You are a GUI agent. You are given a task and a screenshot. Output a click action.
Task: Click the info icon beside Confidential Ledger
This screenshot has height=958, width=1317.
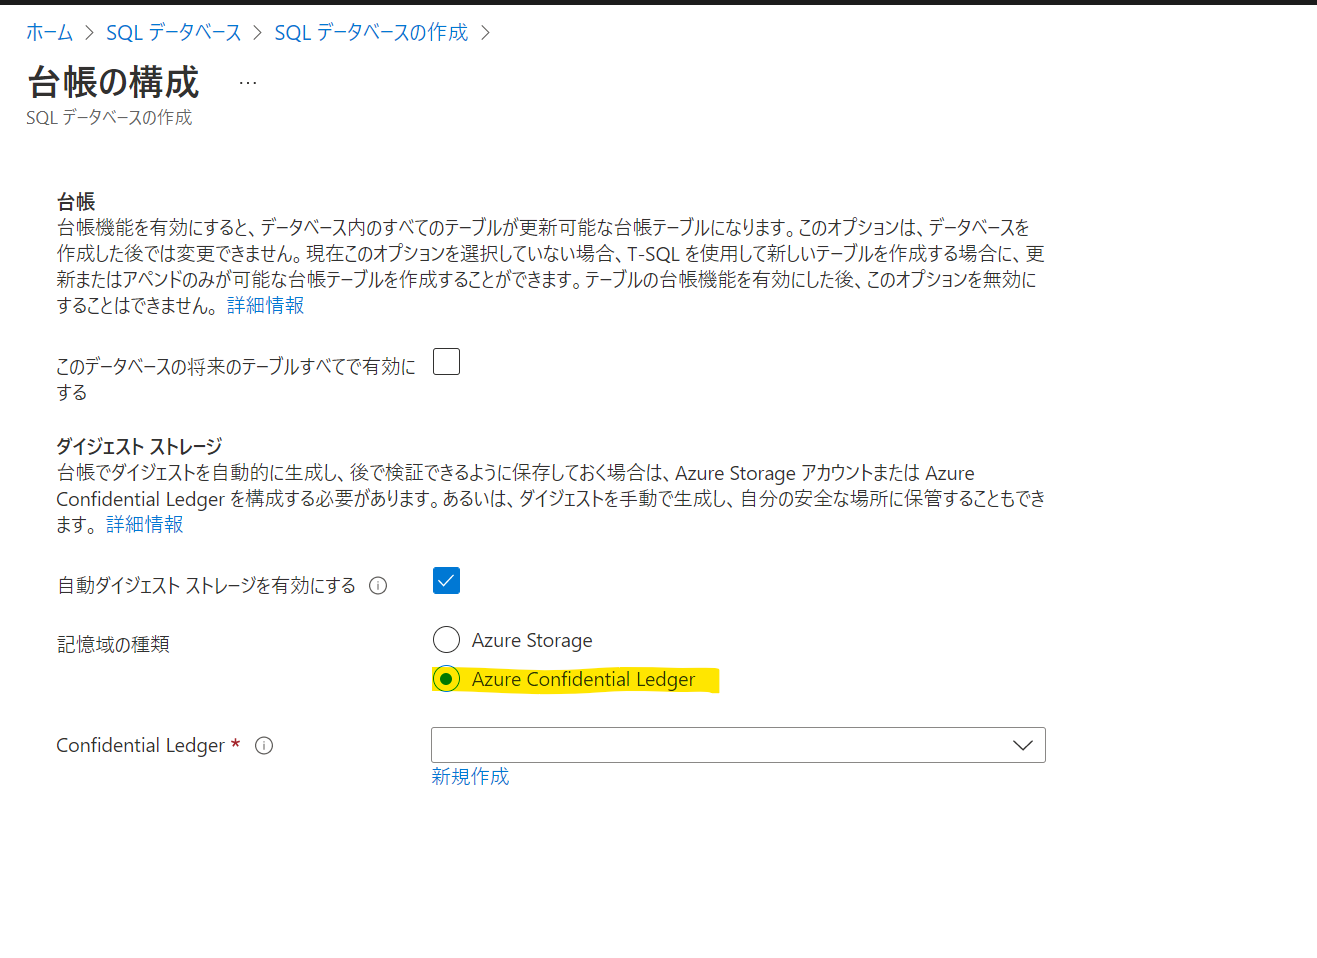pyautogui.click(x=263, y=745)
